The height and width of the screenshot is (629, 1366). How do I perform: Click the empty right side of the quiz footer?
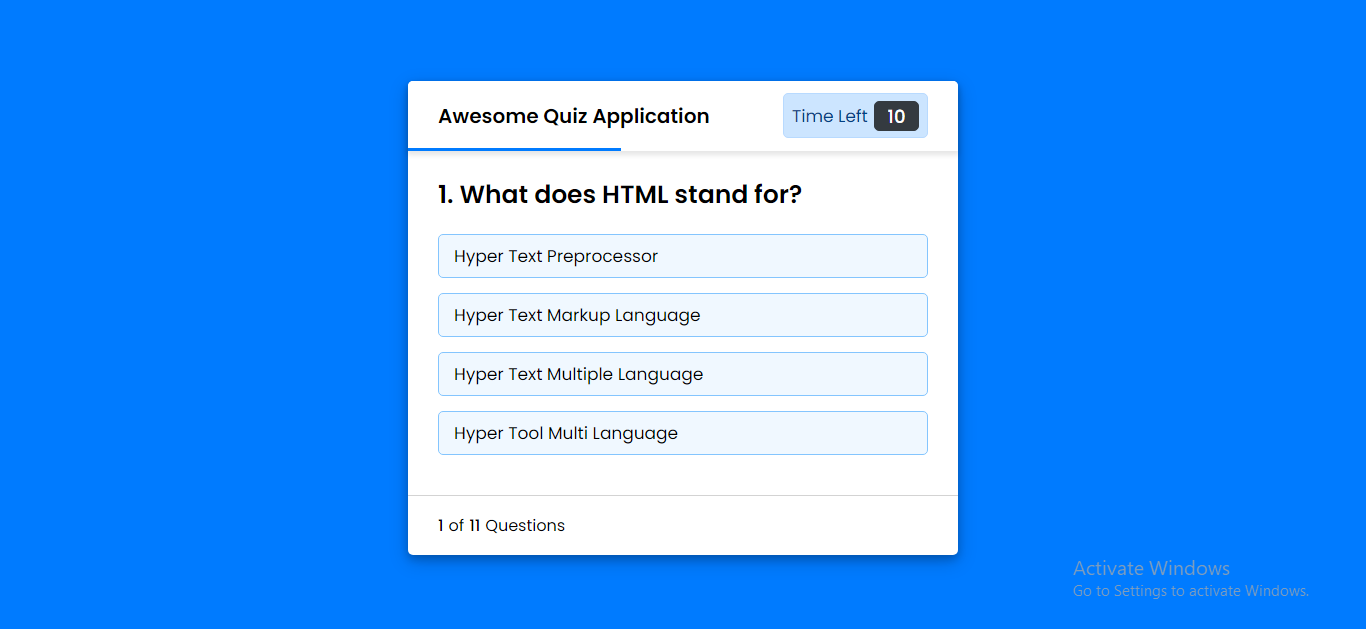(x=800, y=526)
